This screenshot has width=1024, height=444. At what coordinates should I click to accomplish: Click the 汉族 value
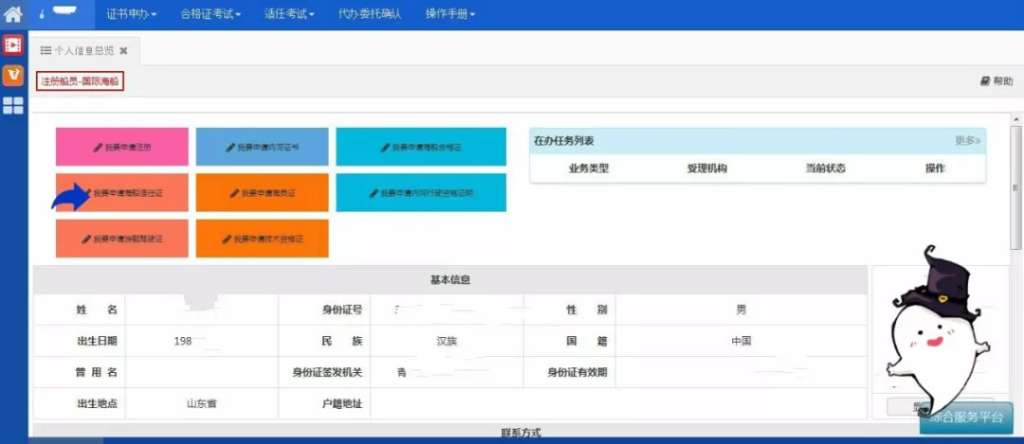pyautogui.click(x=447, y=341)
